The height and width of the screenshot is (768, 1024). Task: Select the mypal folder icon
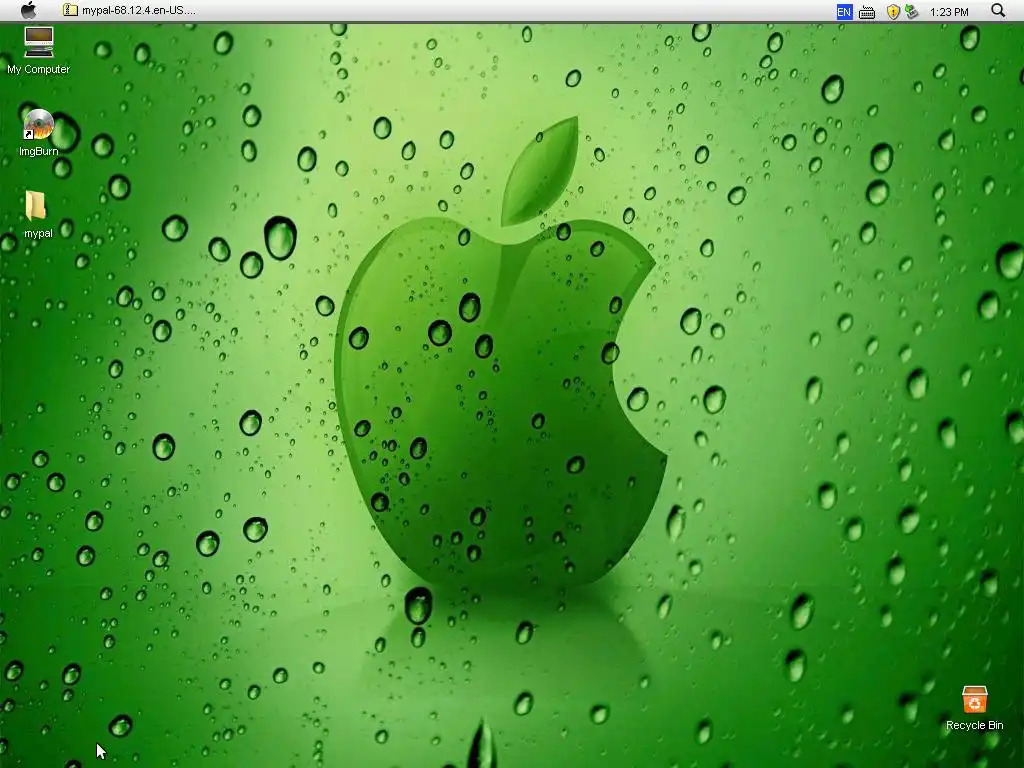pyautogui.click(x=37, y=214)
